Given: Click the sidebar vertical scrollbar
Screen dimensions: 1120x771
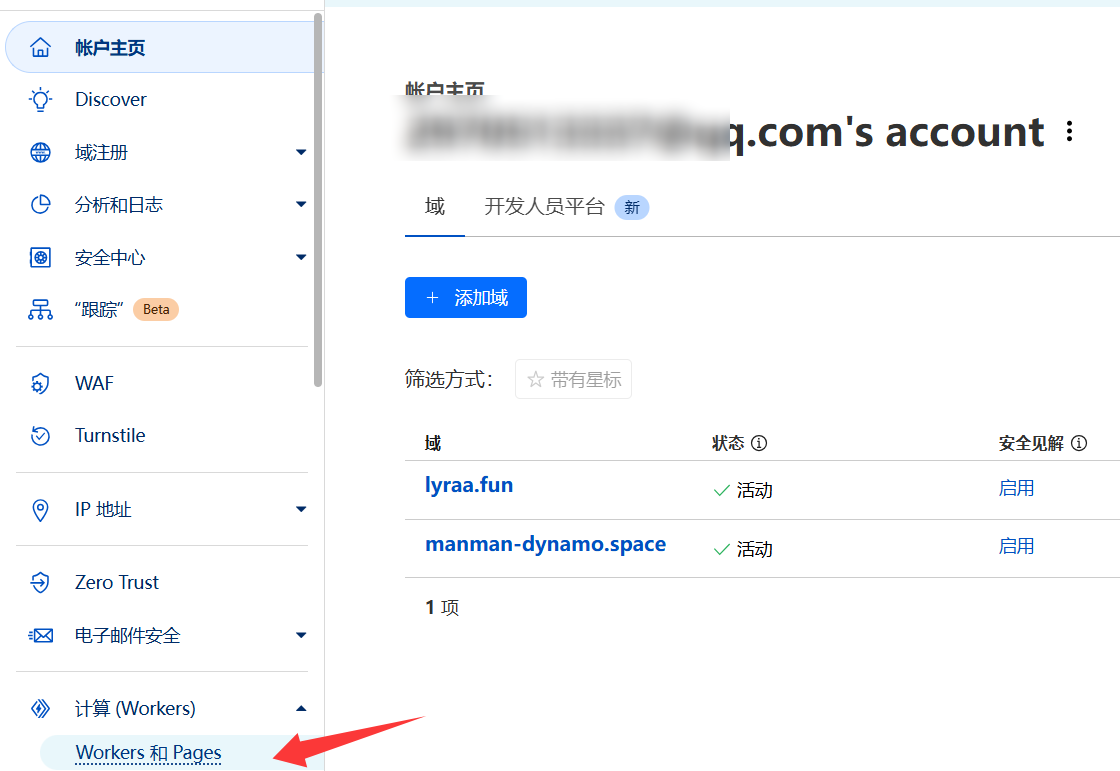Looking at the screenshot, I should click(x=318, y=200).
